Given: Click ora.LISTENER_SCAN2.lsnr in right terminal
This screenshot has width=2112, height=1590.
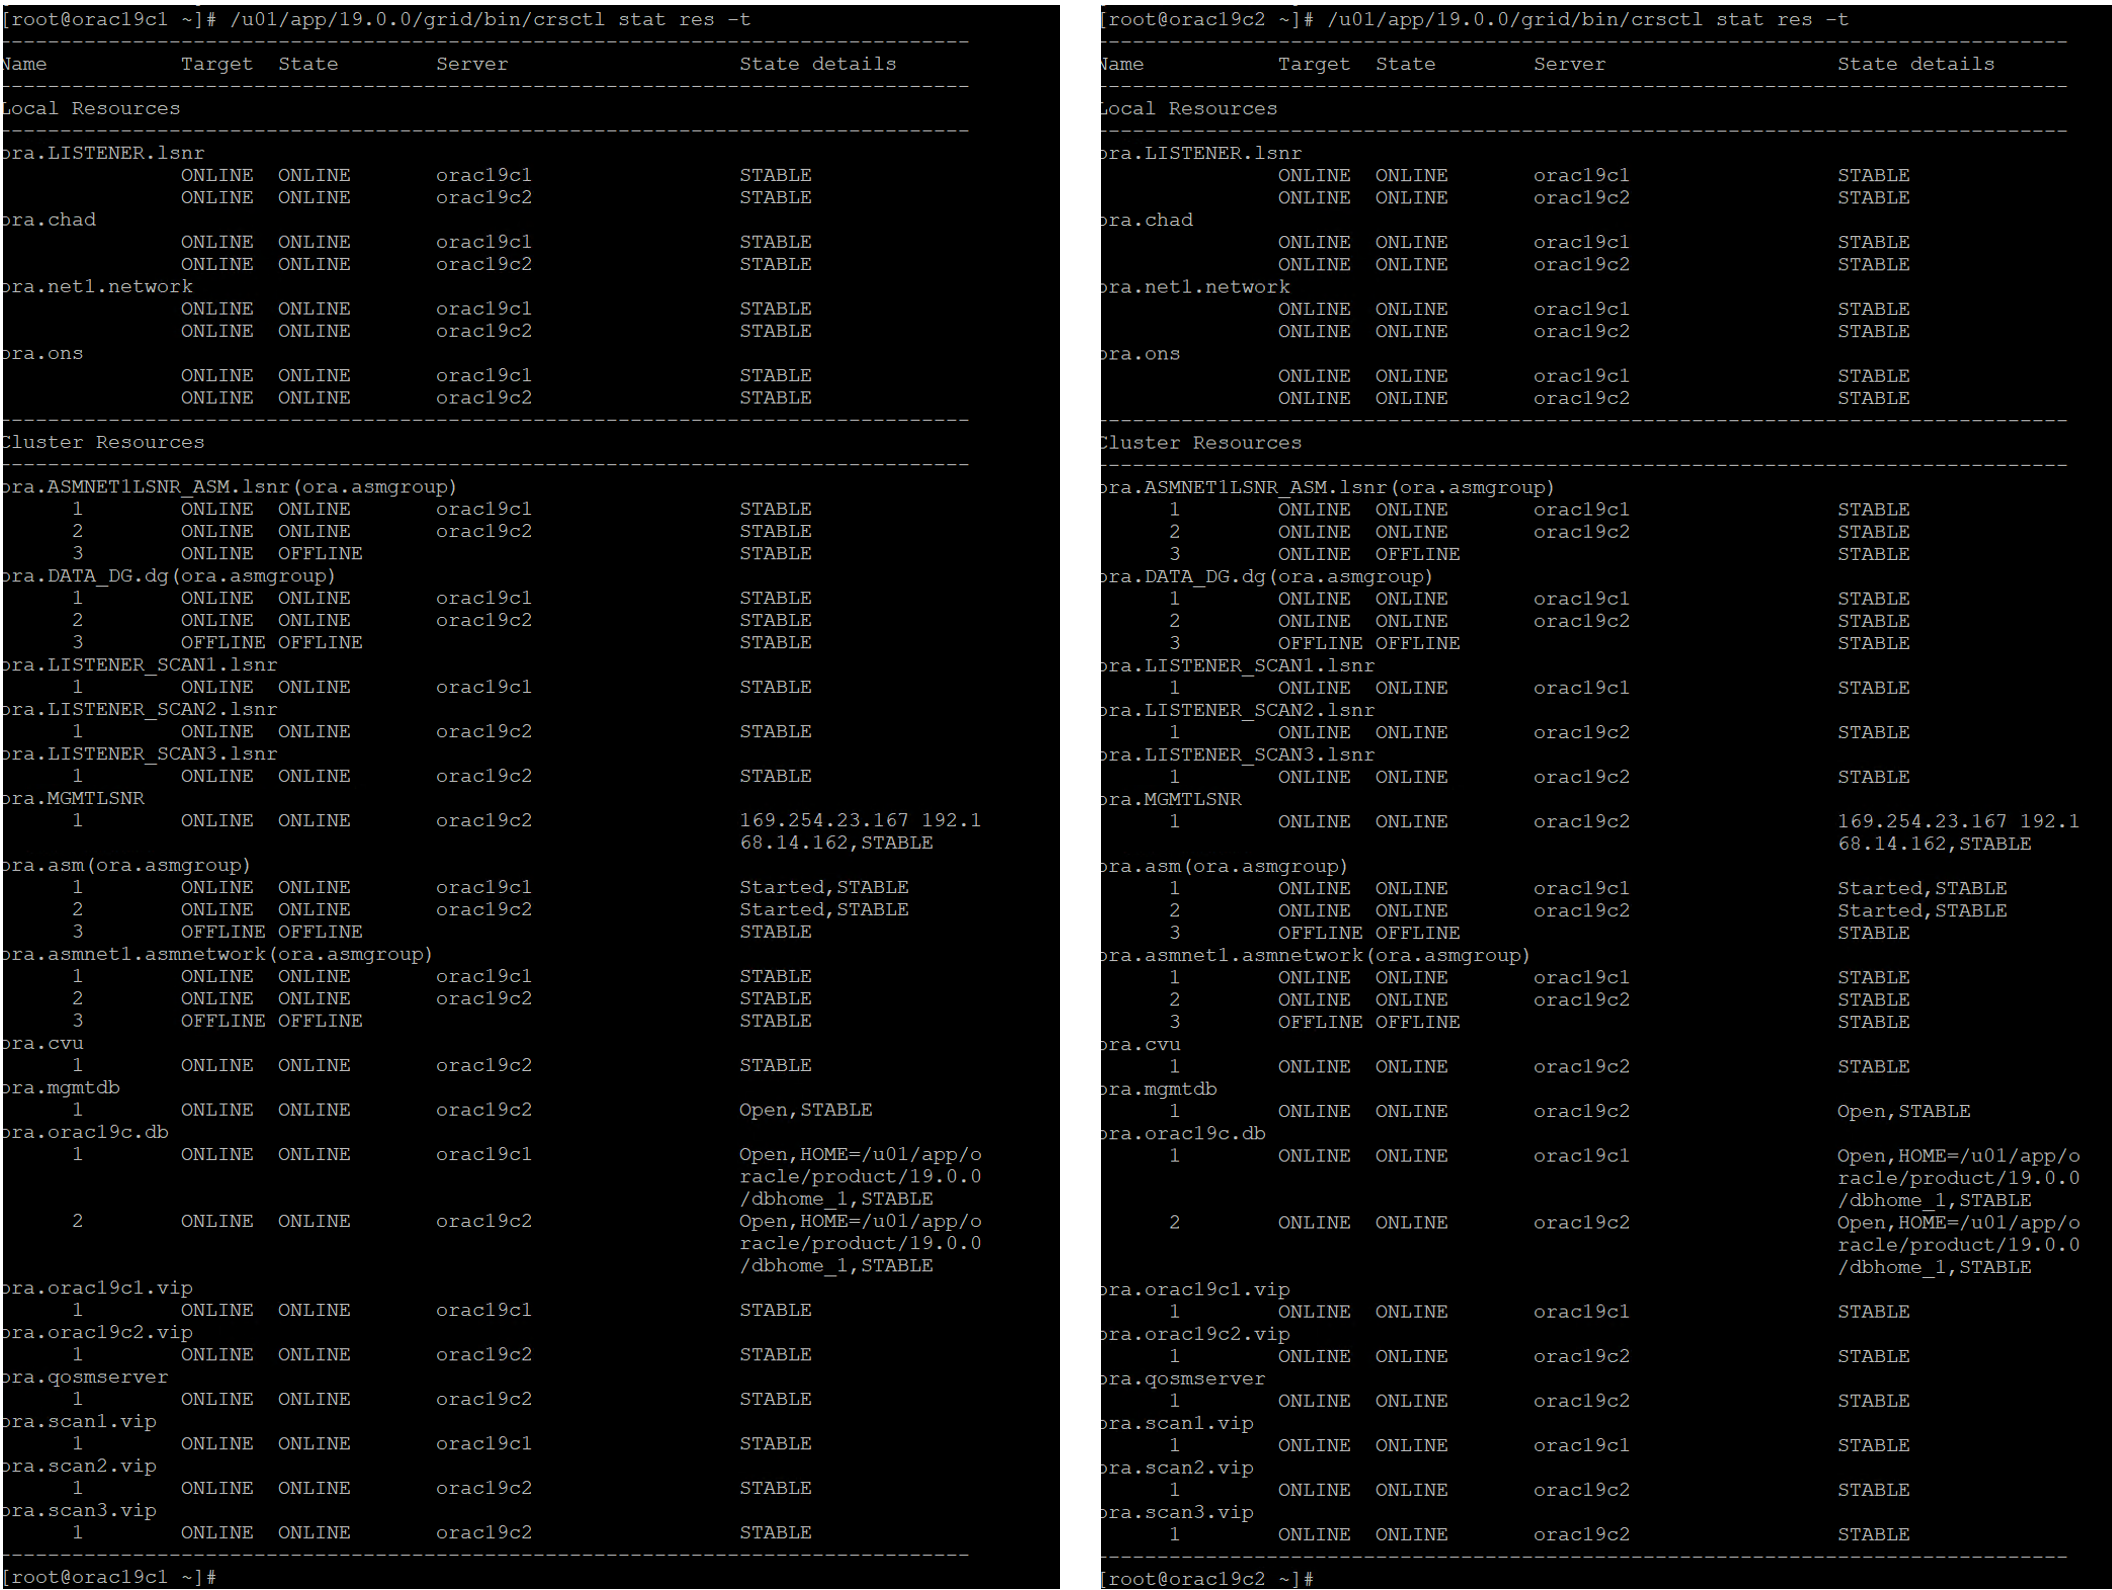Looking at the screenshot, I should point(1237,710).
